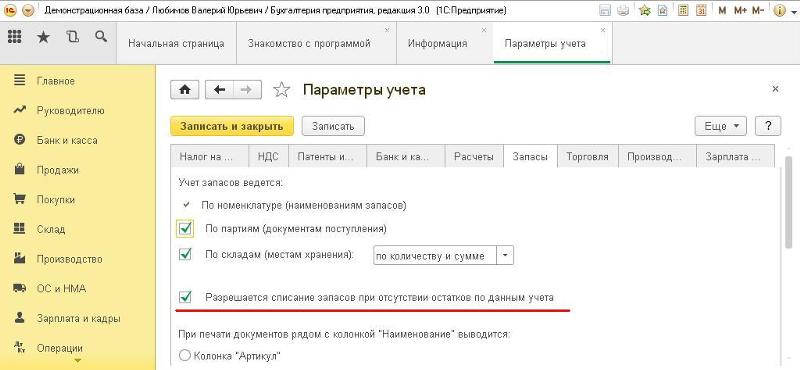
Task: Open the Еще dropdown menu
Action: (720, 126)
